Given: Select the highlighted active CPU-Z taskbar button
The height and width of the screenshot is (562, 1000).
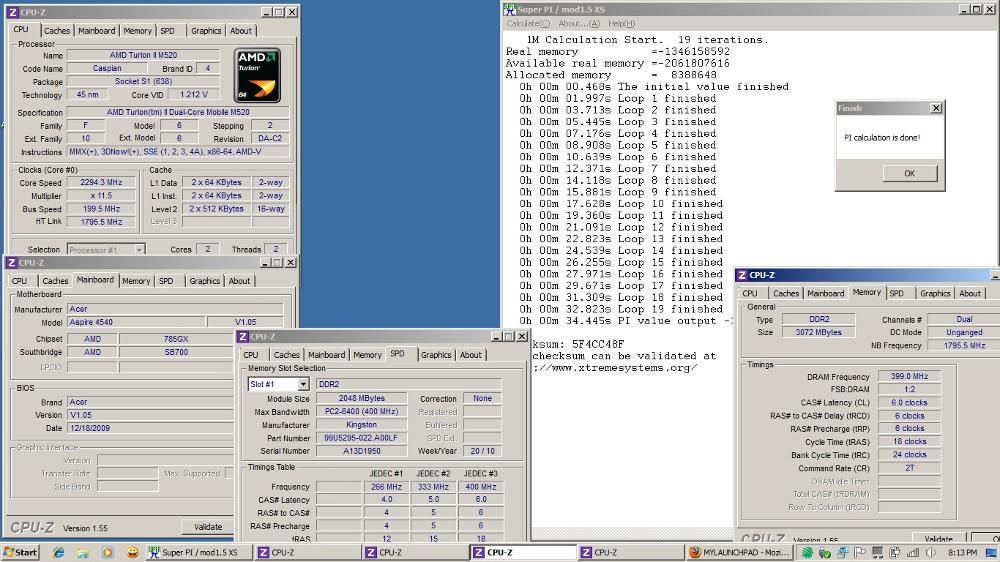Looking at the screenshot, I should [522, 552].
